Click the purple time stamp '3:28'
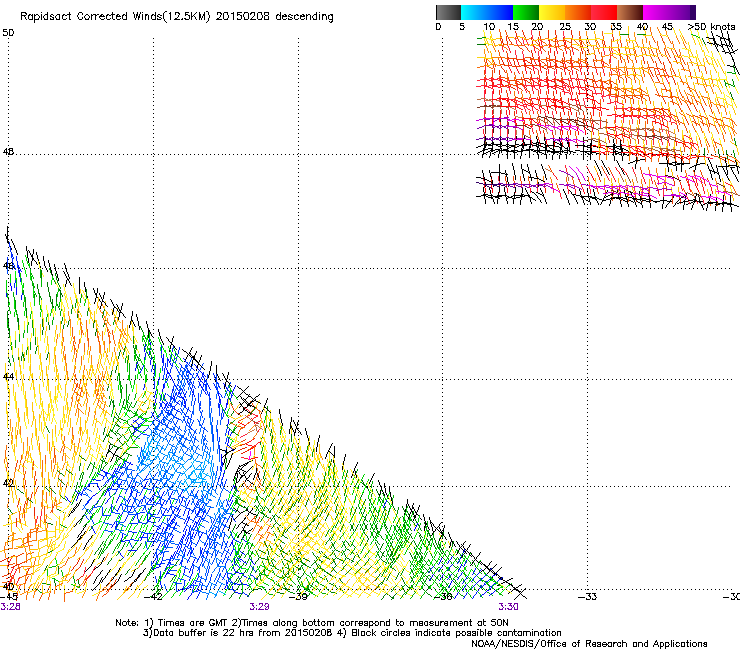The image size is (740, 650). (x=10, y=607)
